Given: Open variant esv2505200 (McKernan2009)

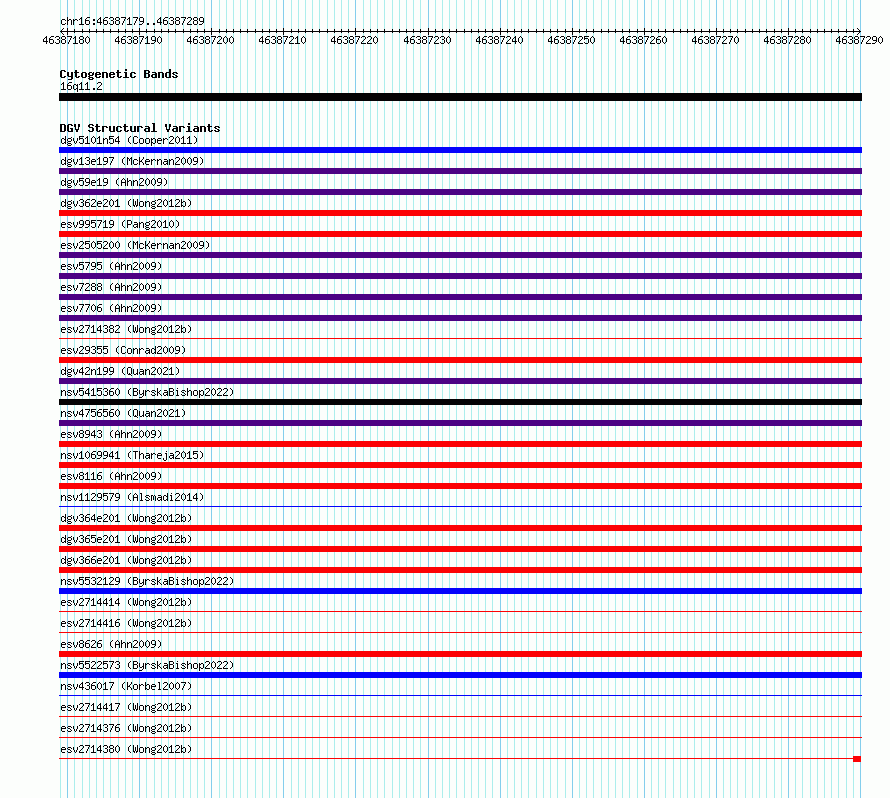Looking at the screenshot, I should [x=135, y=245].
